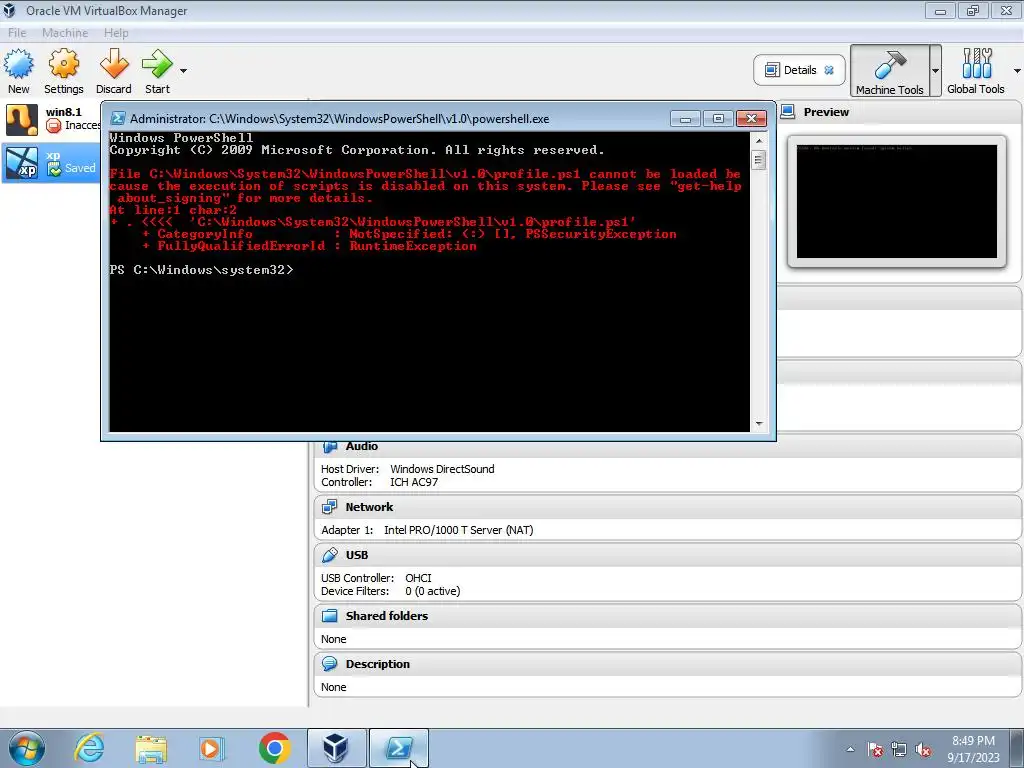The height and width of the screenshot is (768, 1024).
Task: Expand the Start button dropdown arrow
Action: click(x=184, y=71)
